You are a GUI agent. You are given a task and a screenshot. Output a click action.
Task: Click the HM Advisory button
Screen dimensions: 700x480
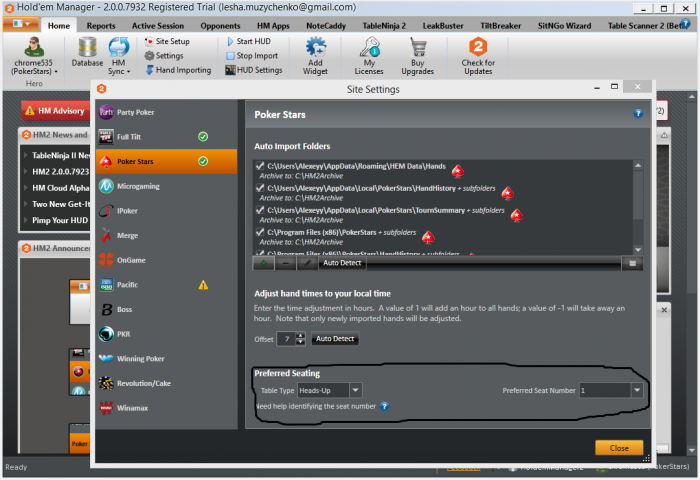54,111
